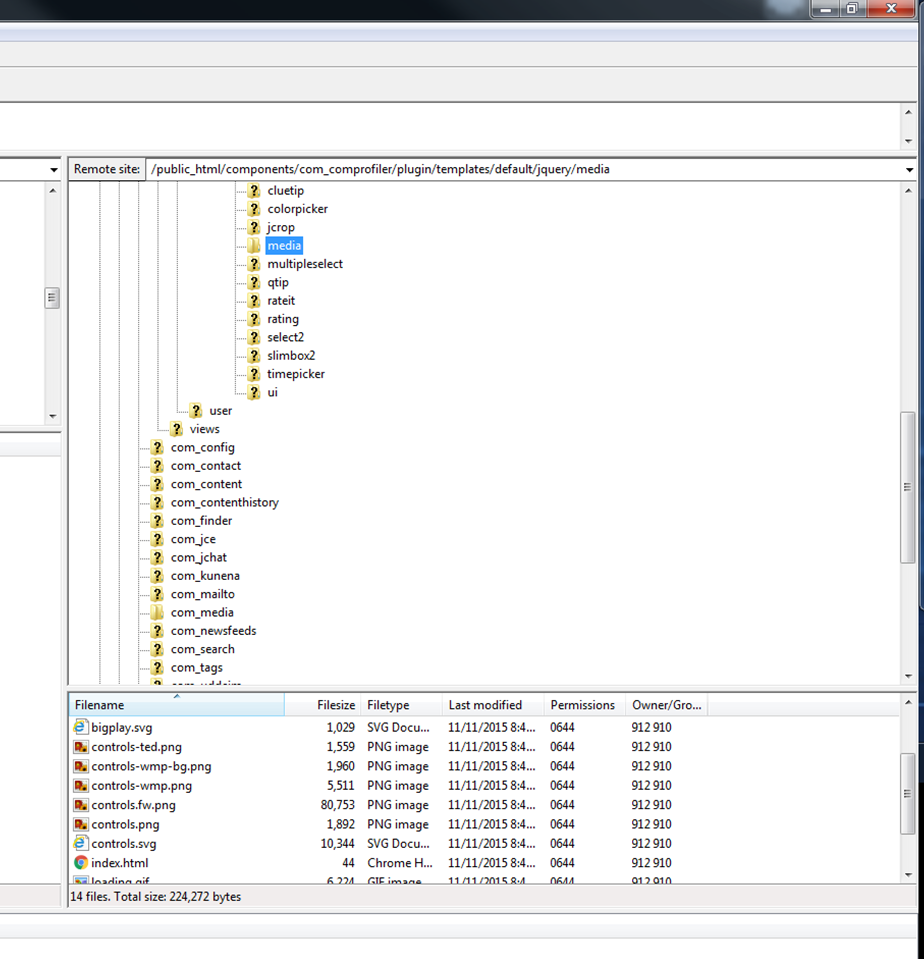924x959 pixels.
Task: Click the jcrop folder icon
Action: point(254,228)
